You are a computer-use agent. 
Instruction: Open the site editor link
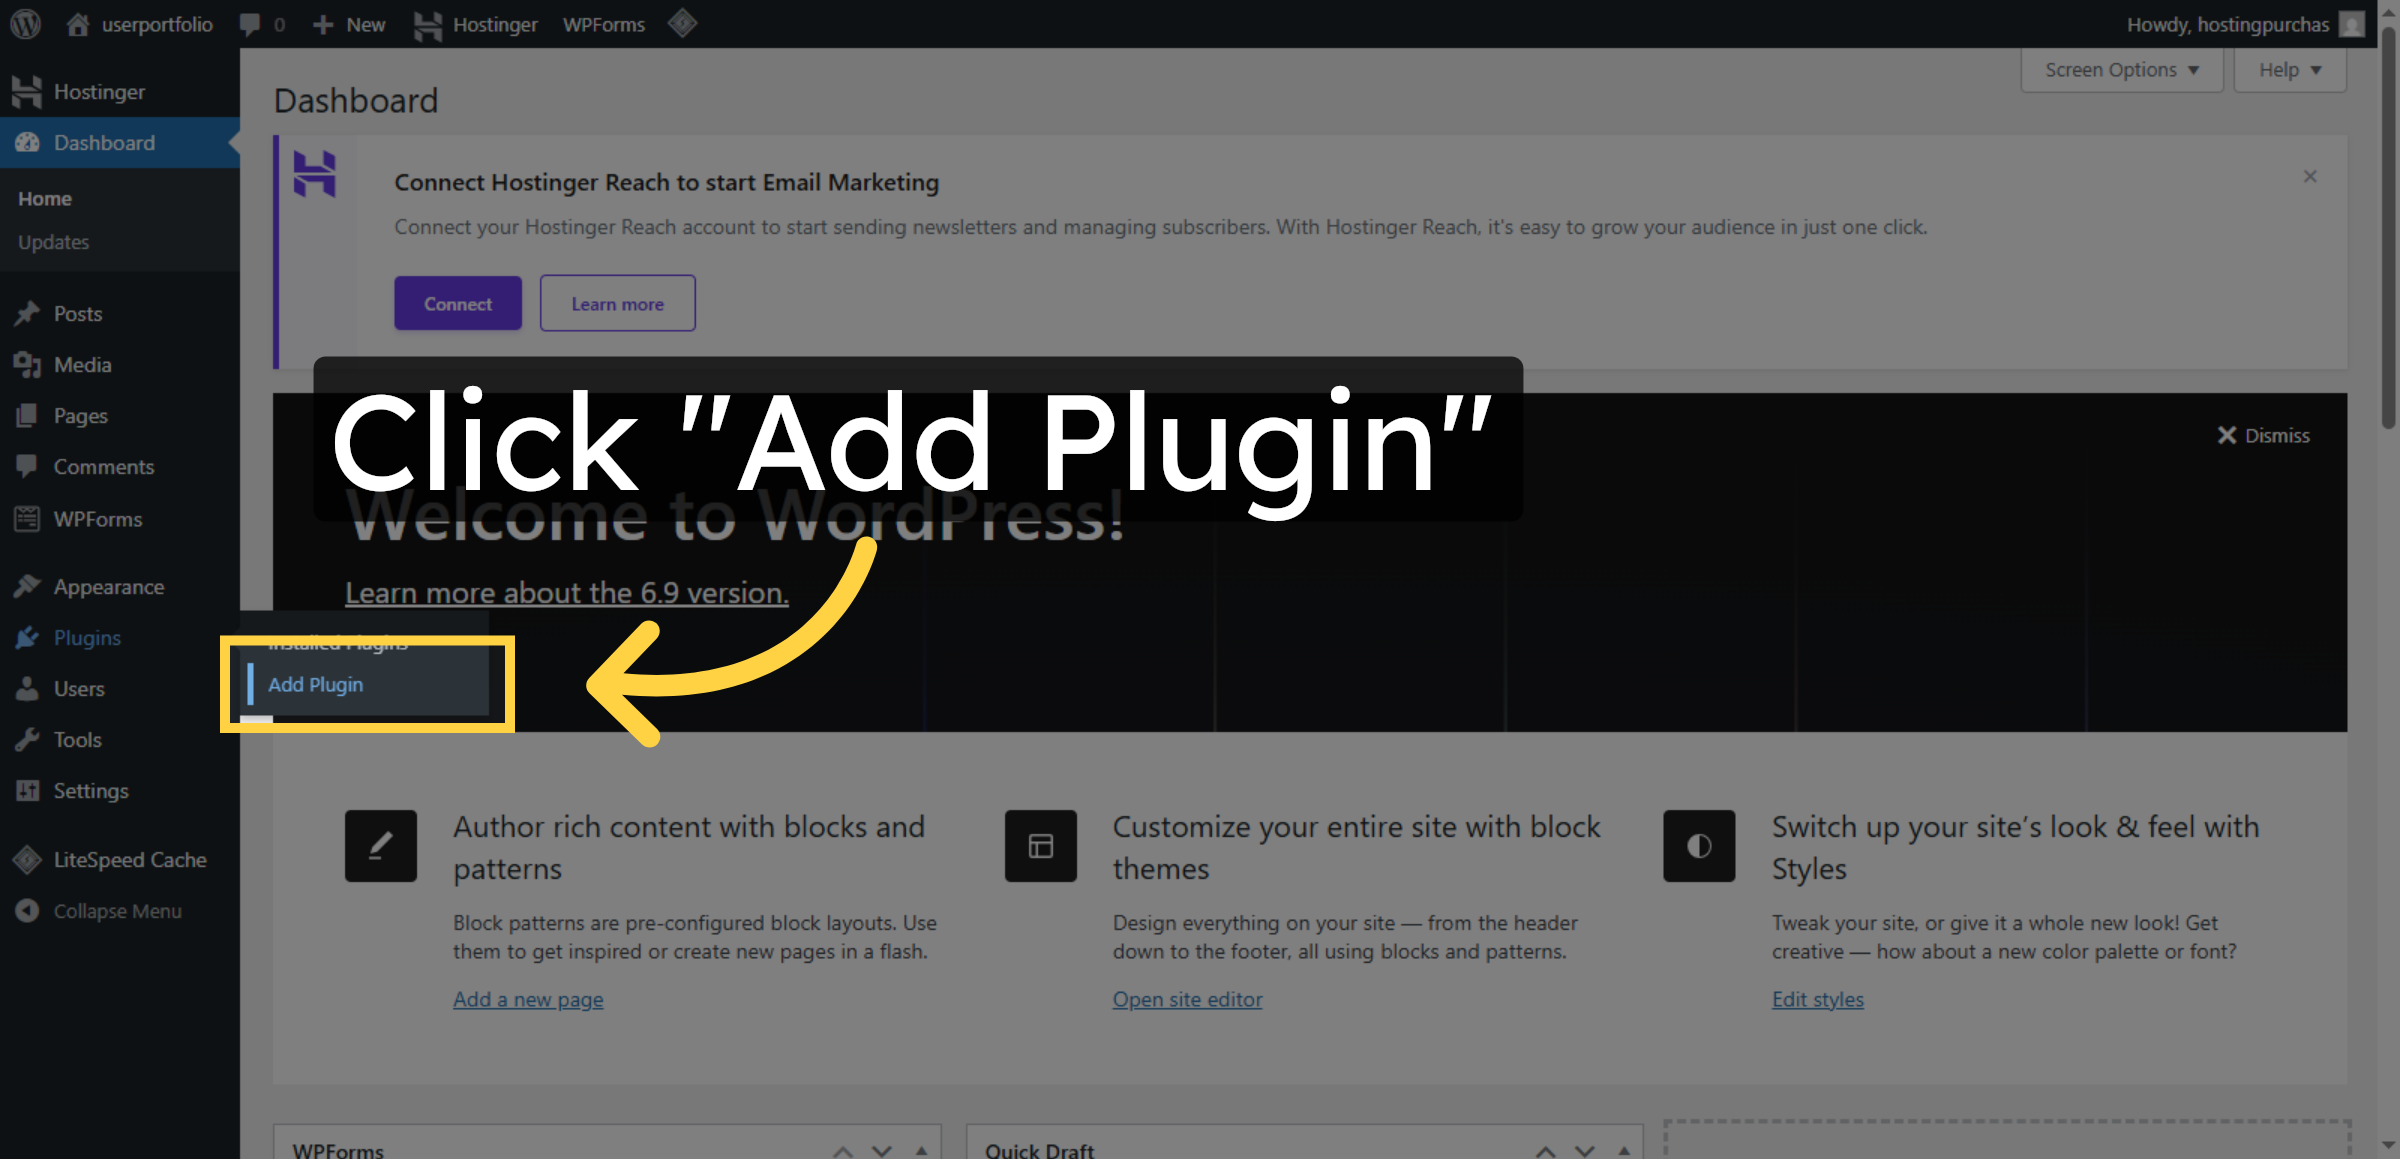coord(1187,998)
